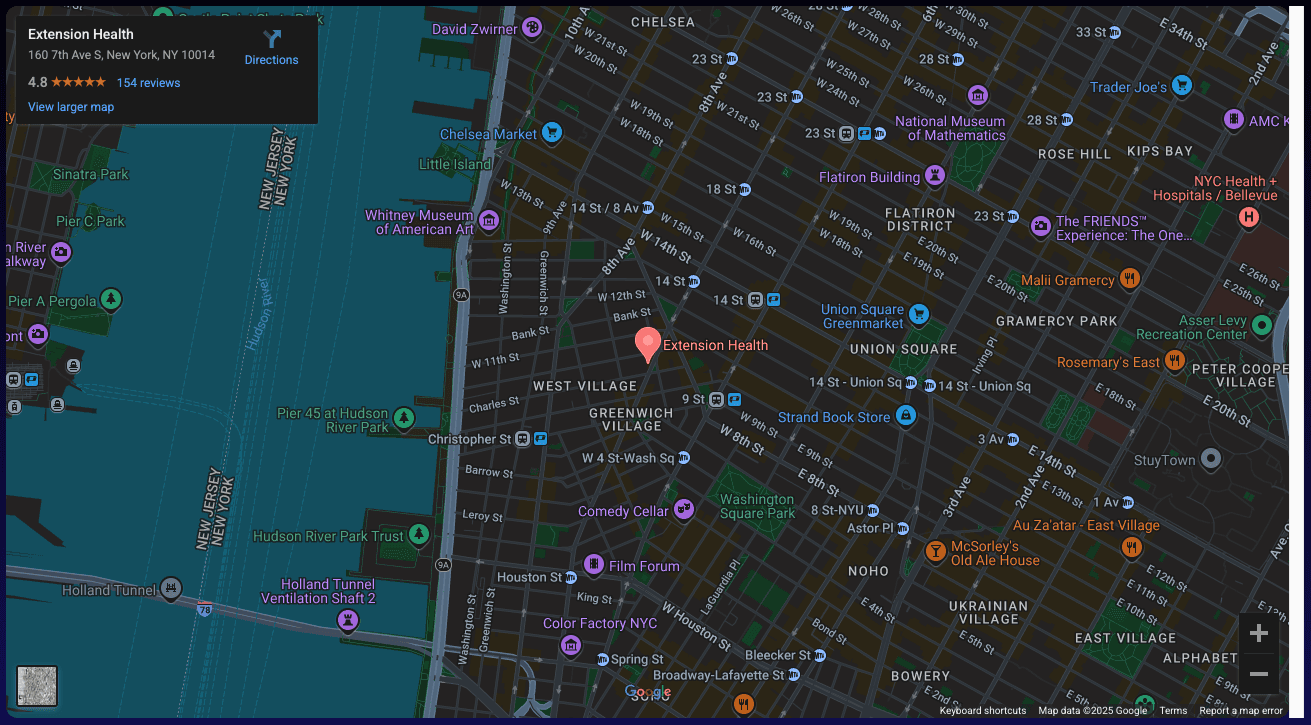This screenshot has height=725, width=1311.
Task: Select the Pier A Pergola park icon
Action: (111, 299)
